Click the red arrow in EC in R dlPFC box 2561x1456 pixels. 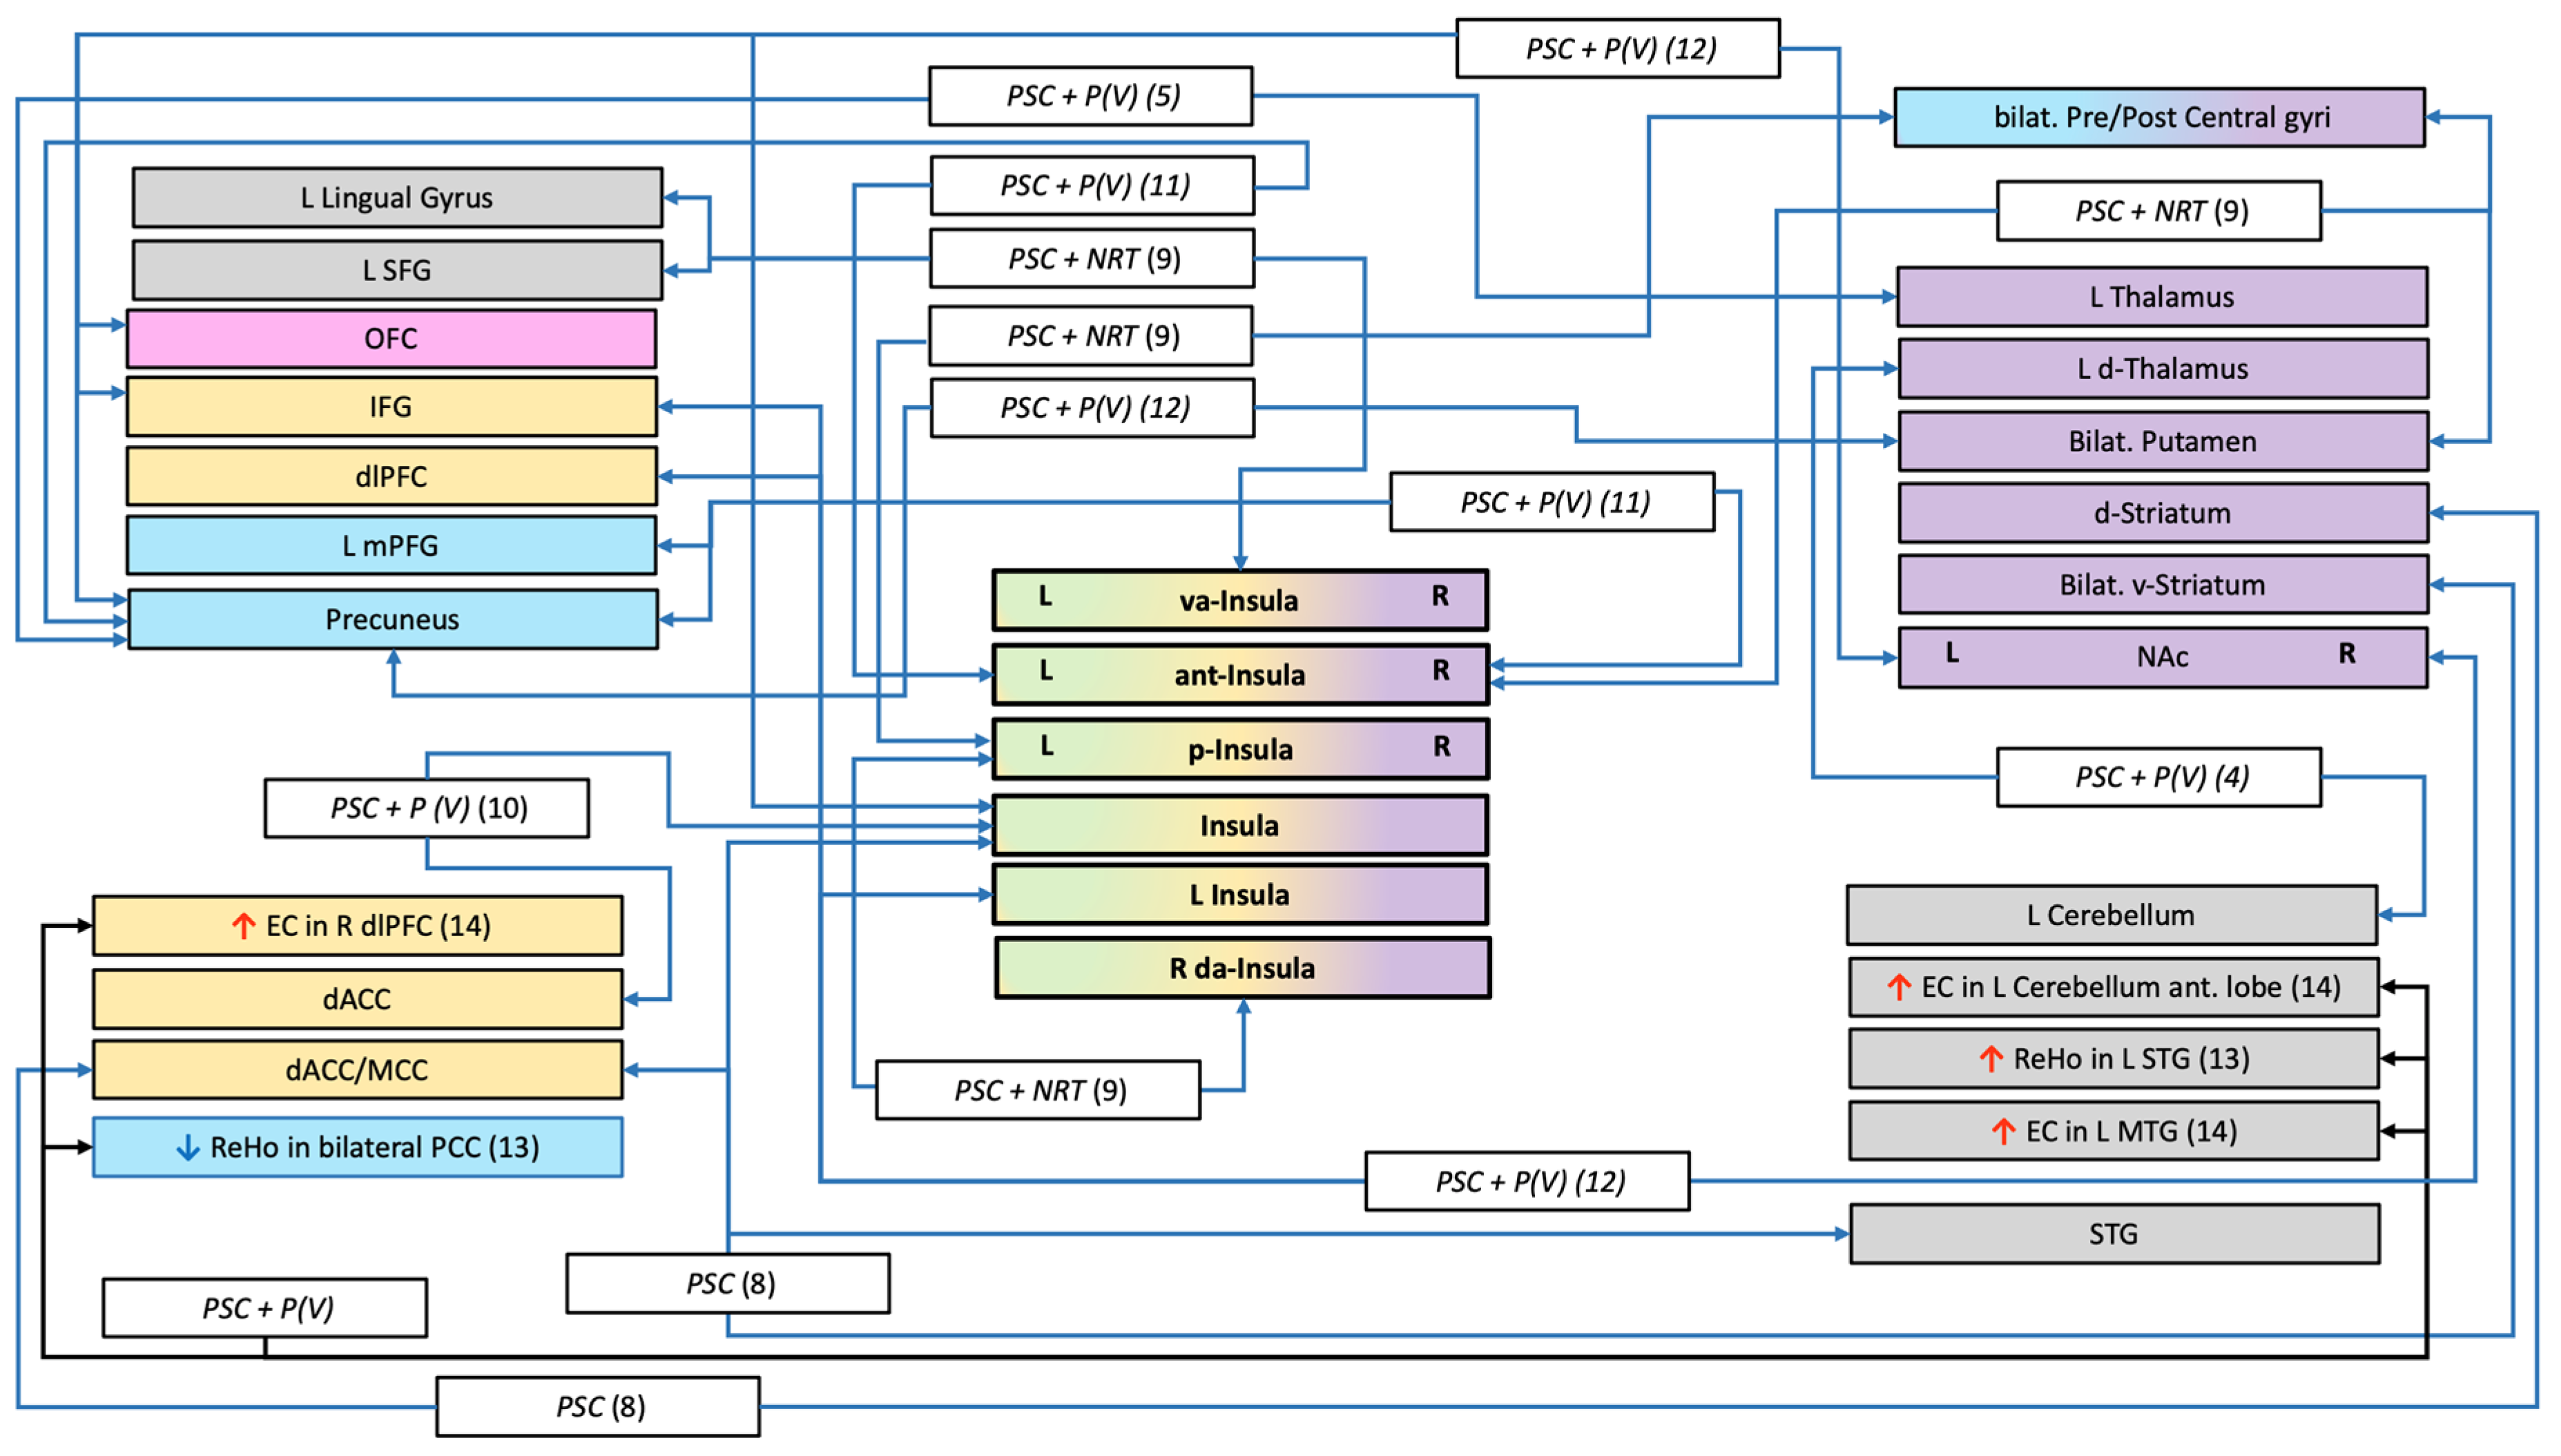click(243, 925)
